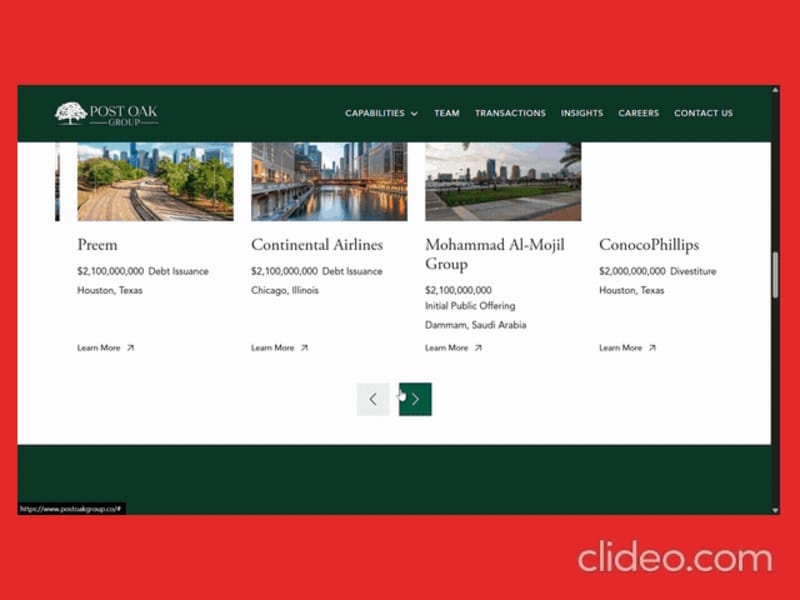This screenshot has height=600, width=800.
Task: Click the arrow icon next to Mohammad Al-Mojil's Learn More
Action: click(x=478, y=348)
